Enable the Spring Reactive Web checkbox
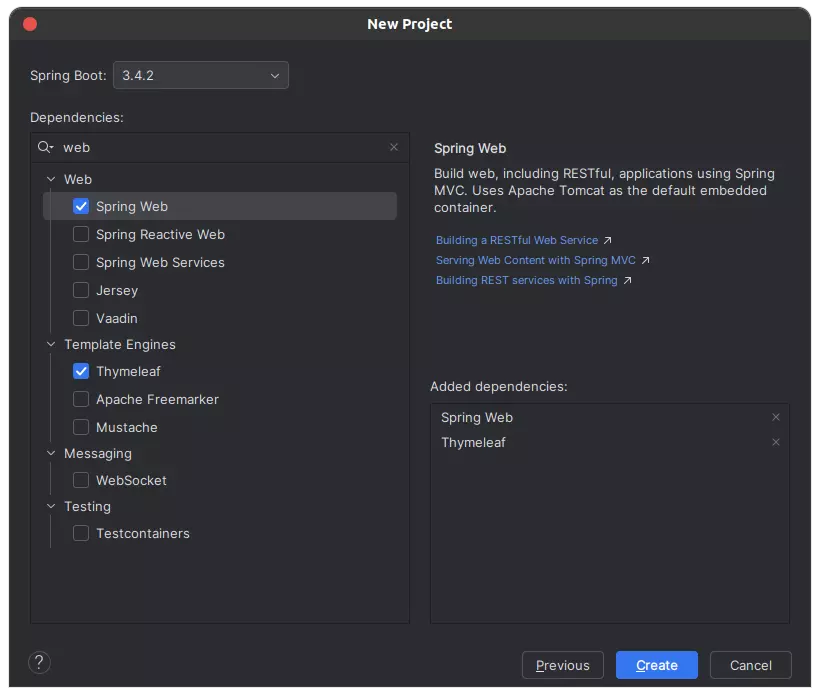 [81, 234]
